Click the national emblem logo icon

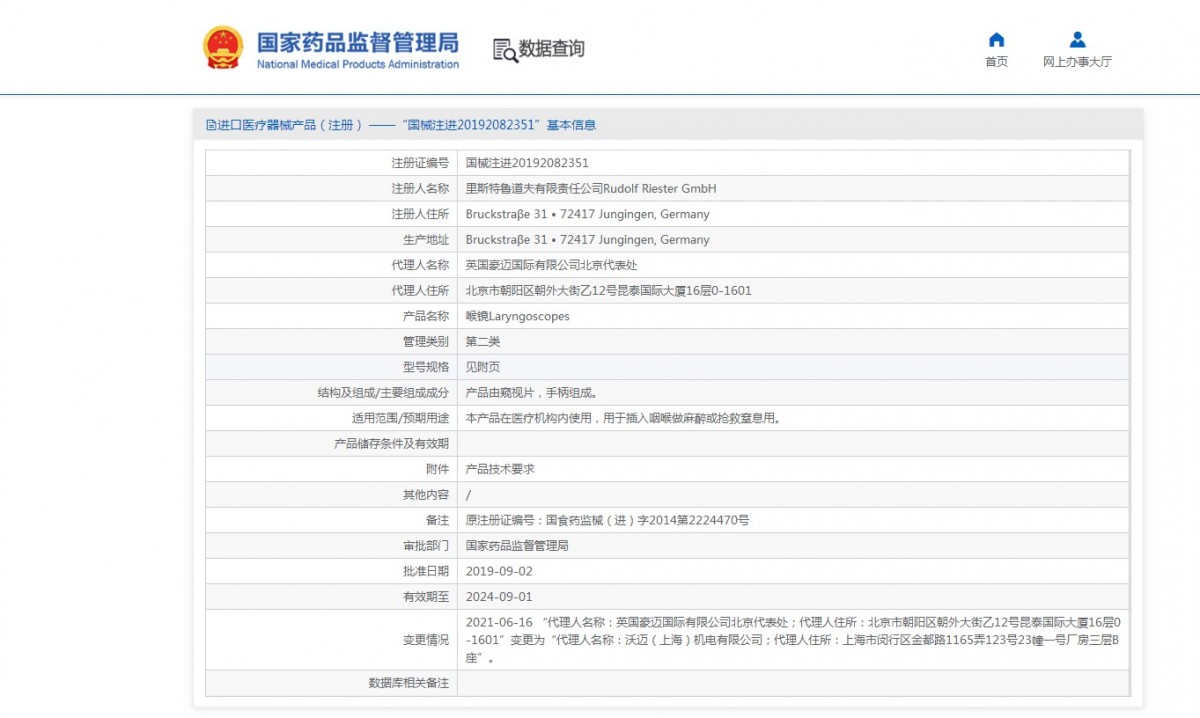coord(222,47)
